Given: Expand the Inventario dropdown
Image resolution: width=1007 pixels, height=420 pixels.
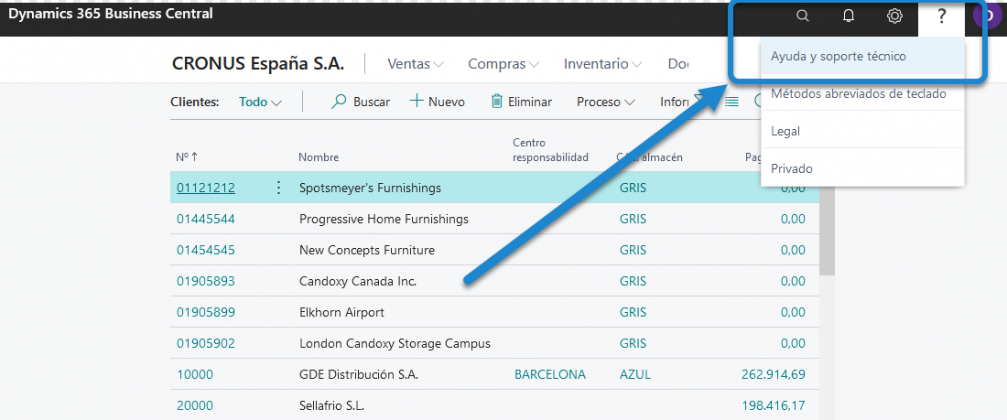Looking at the screenshot, I should point(602,64).
